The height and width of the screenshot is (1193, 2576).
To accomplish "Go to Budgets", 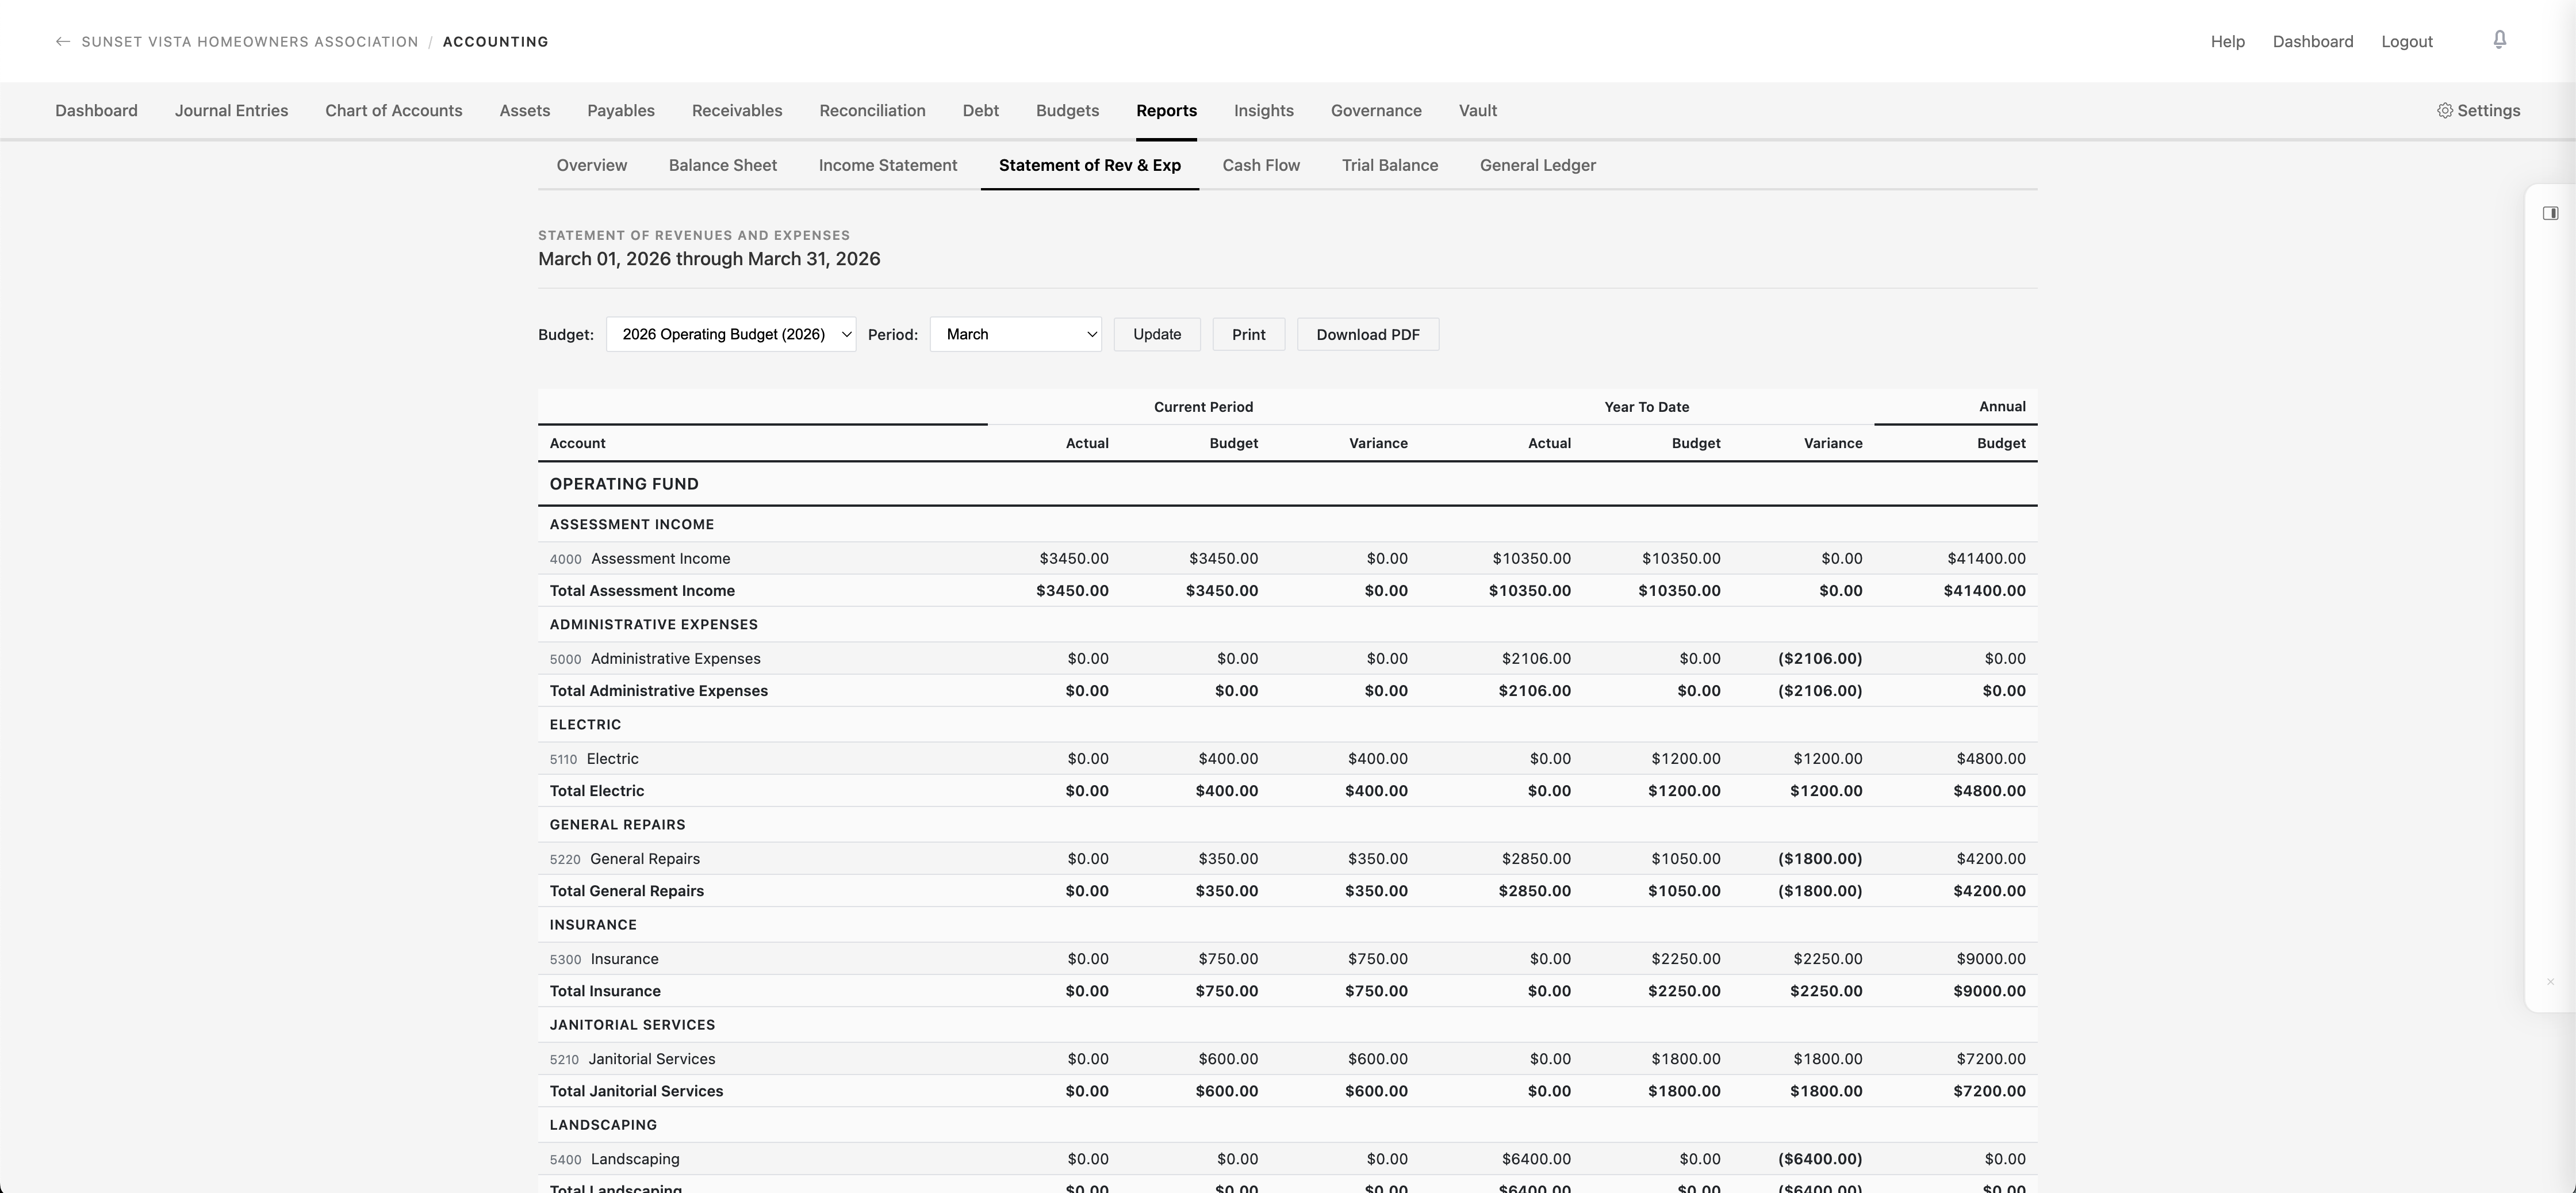I will pyautogui.click(x=1067, y=111).
